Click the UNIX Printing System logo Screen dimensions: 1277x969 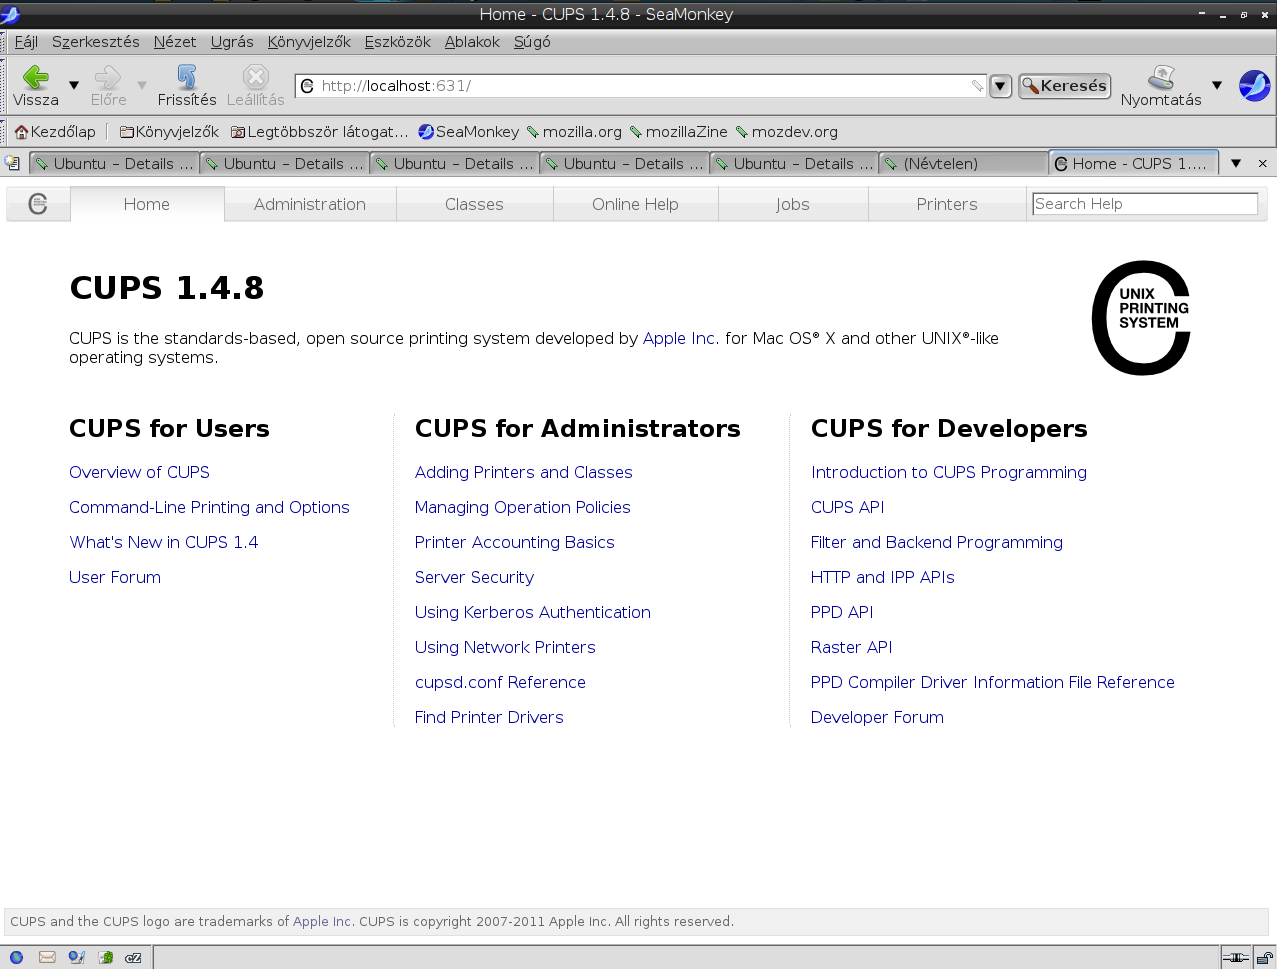point(1141,318)
